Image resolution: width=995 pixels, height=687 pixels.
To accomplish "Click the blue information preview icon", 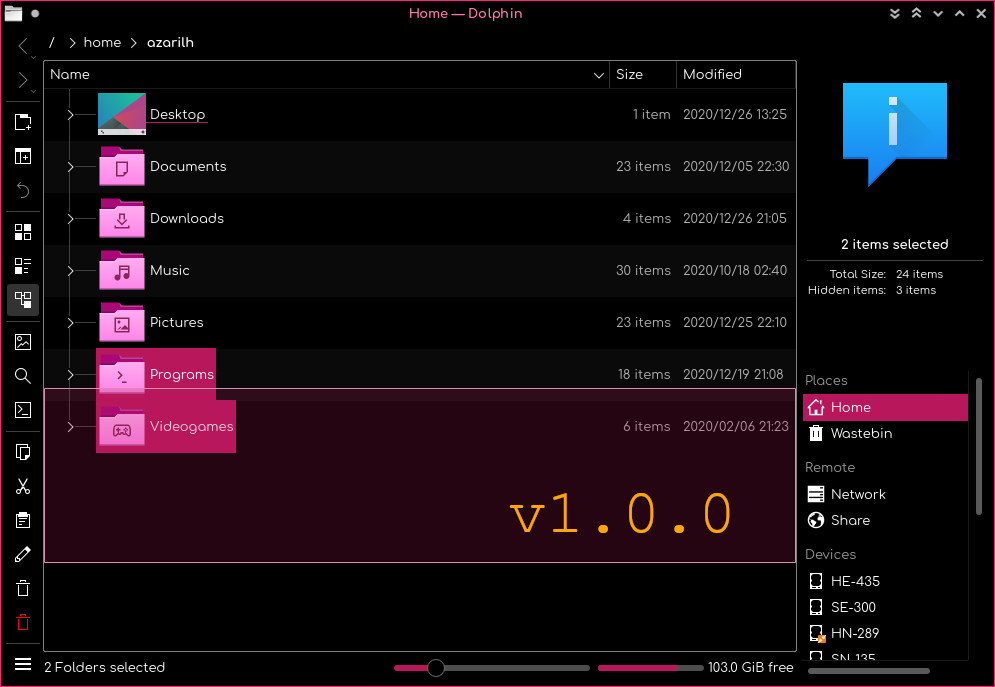I will pyautogui.click(x=895, y=134).
